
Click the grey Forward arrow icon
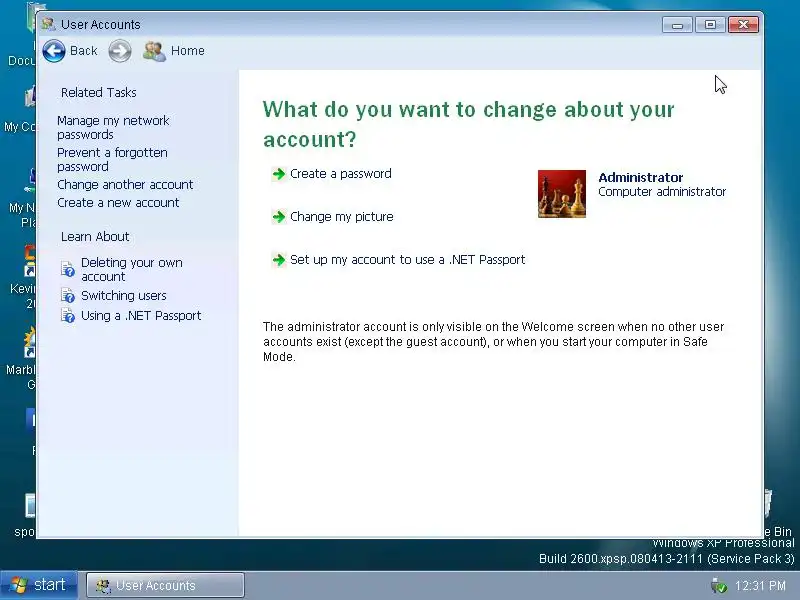pos(120,51)
